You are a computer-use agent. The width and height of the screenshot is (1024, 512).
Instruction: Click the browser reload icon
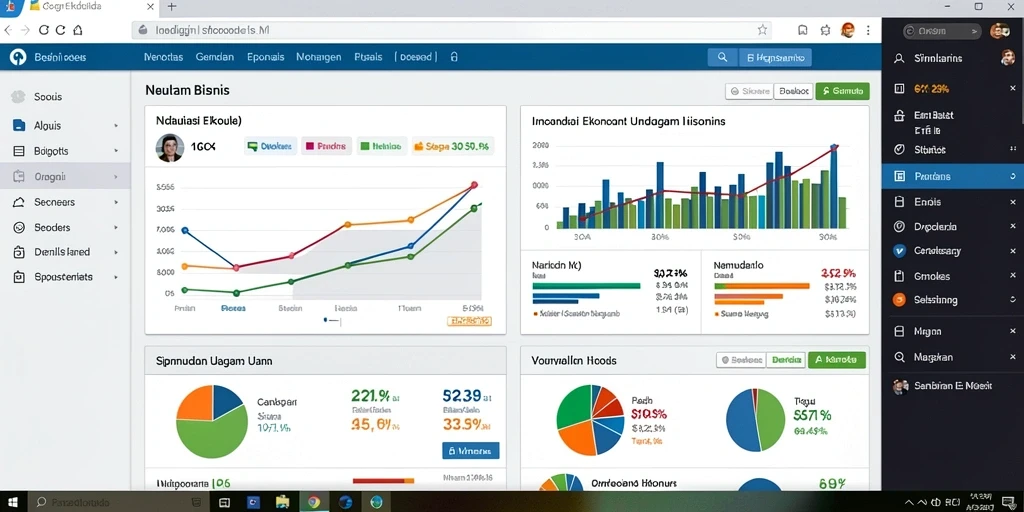coord(44,30)
